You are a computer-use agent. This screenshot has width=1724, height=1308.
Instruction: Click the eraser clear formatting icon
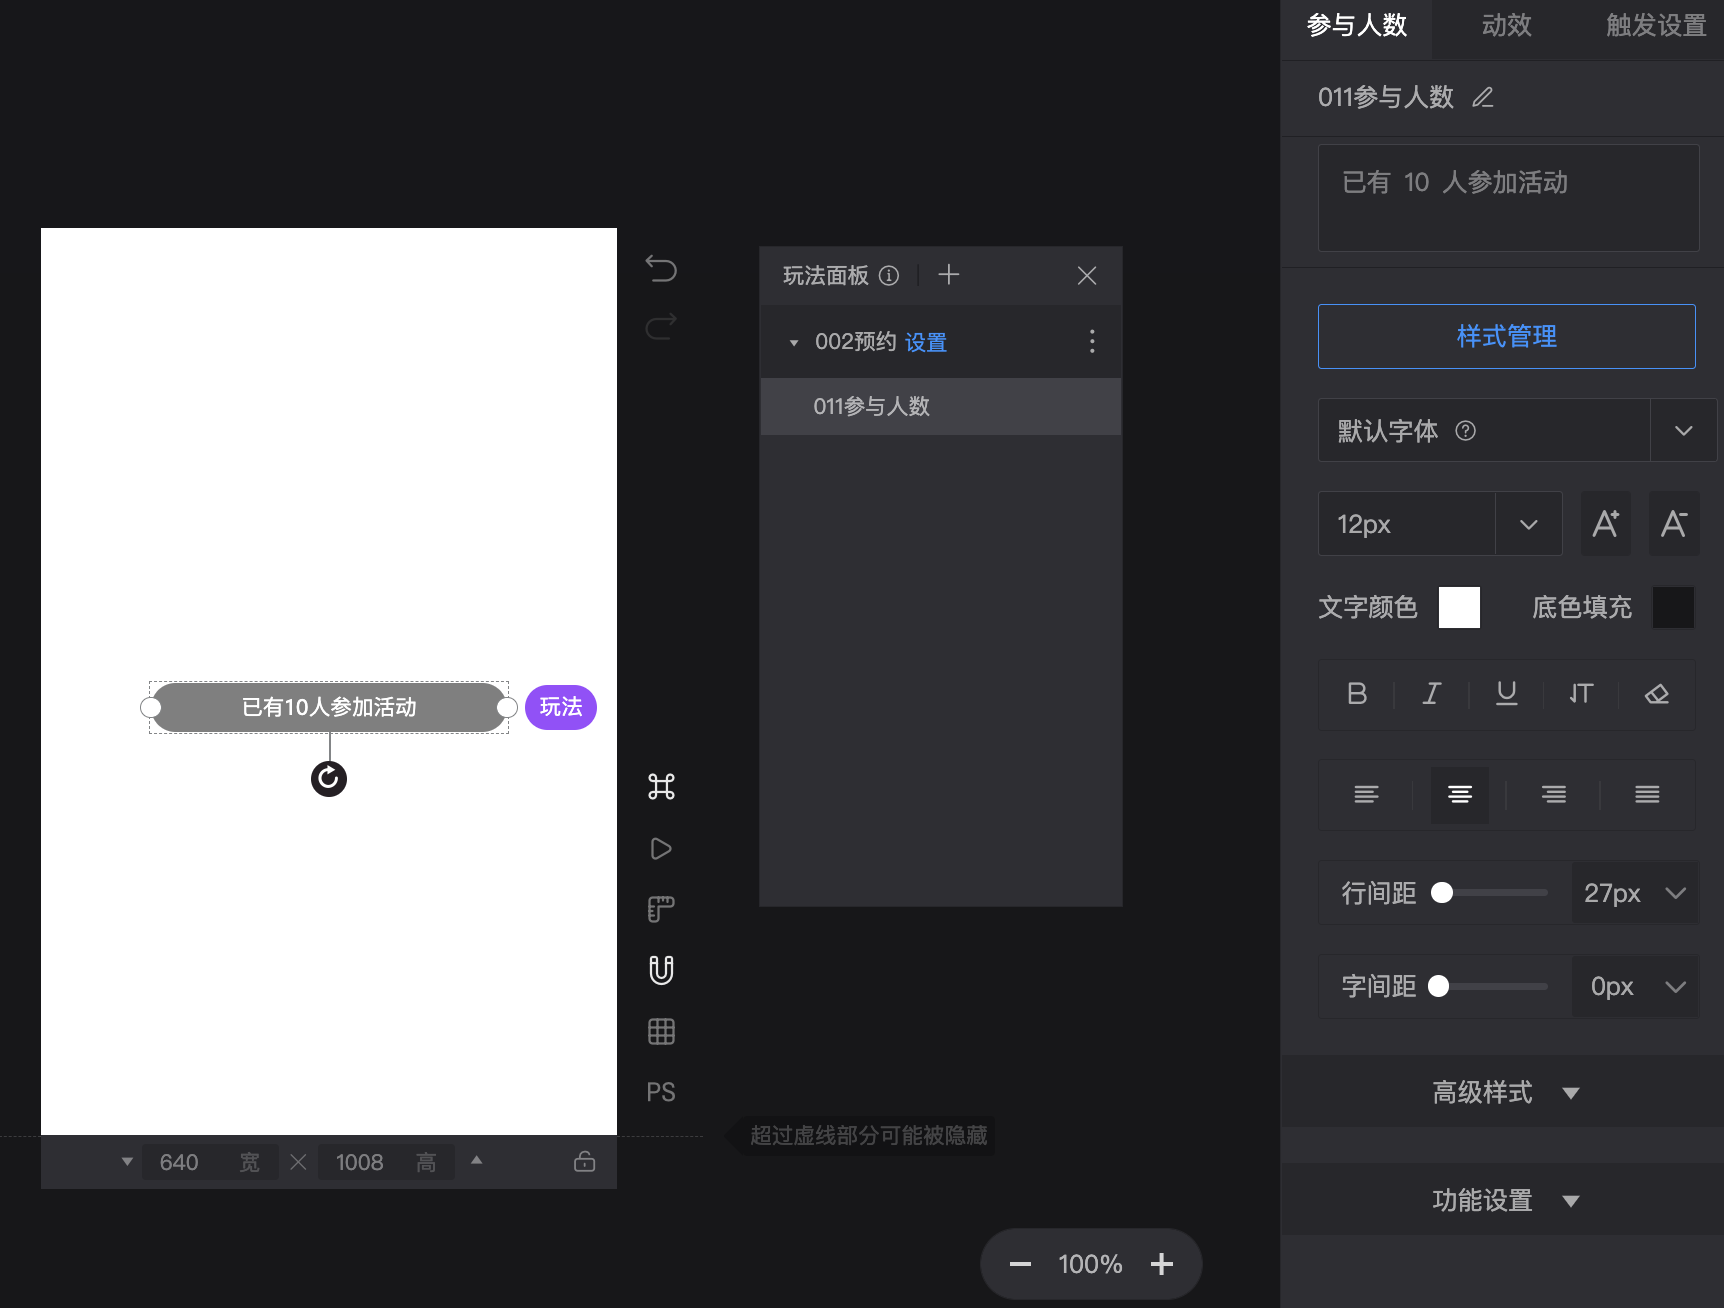point(1657,694)
